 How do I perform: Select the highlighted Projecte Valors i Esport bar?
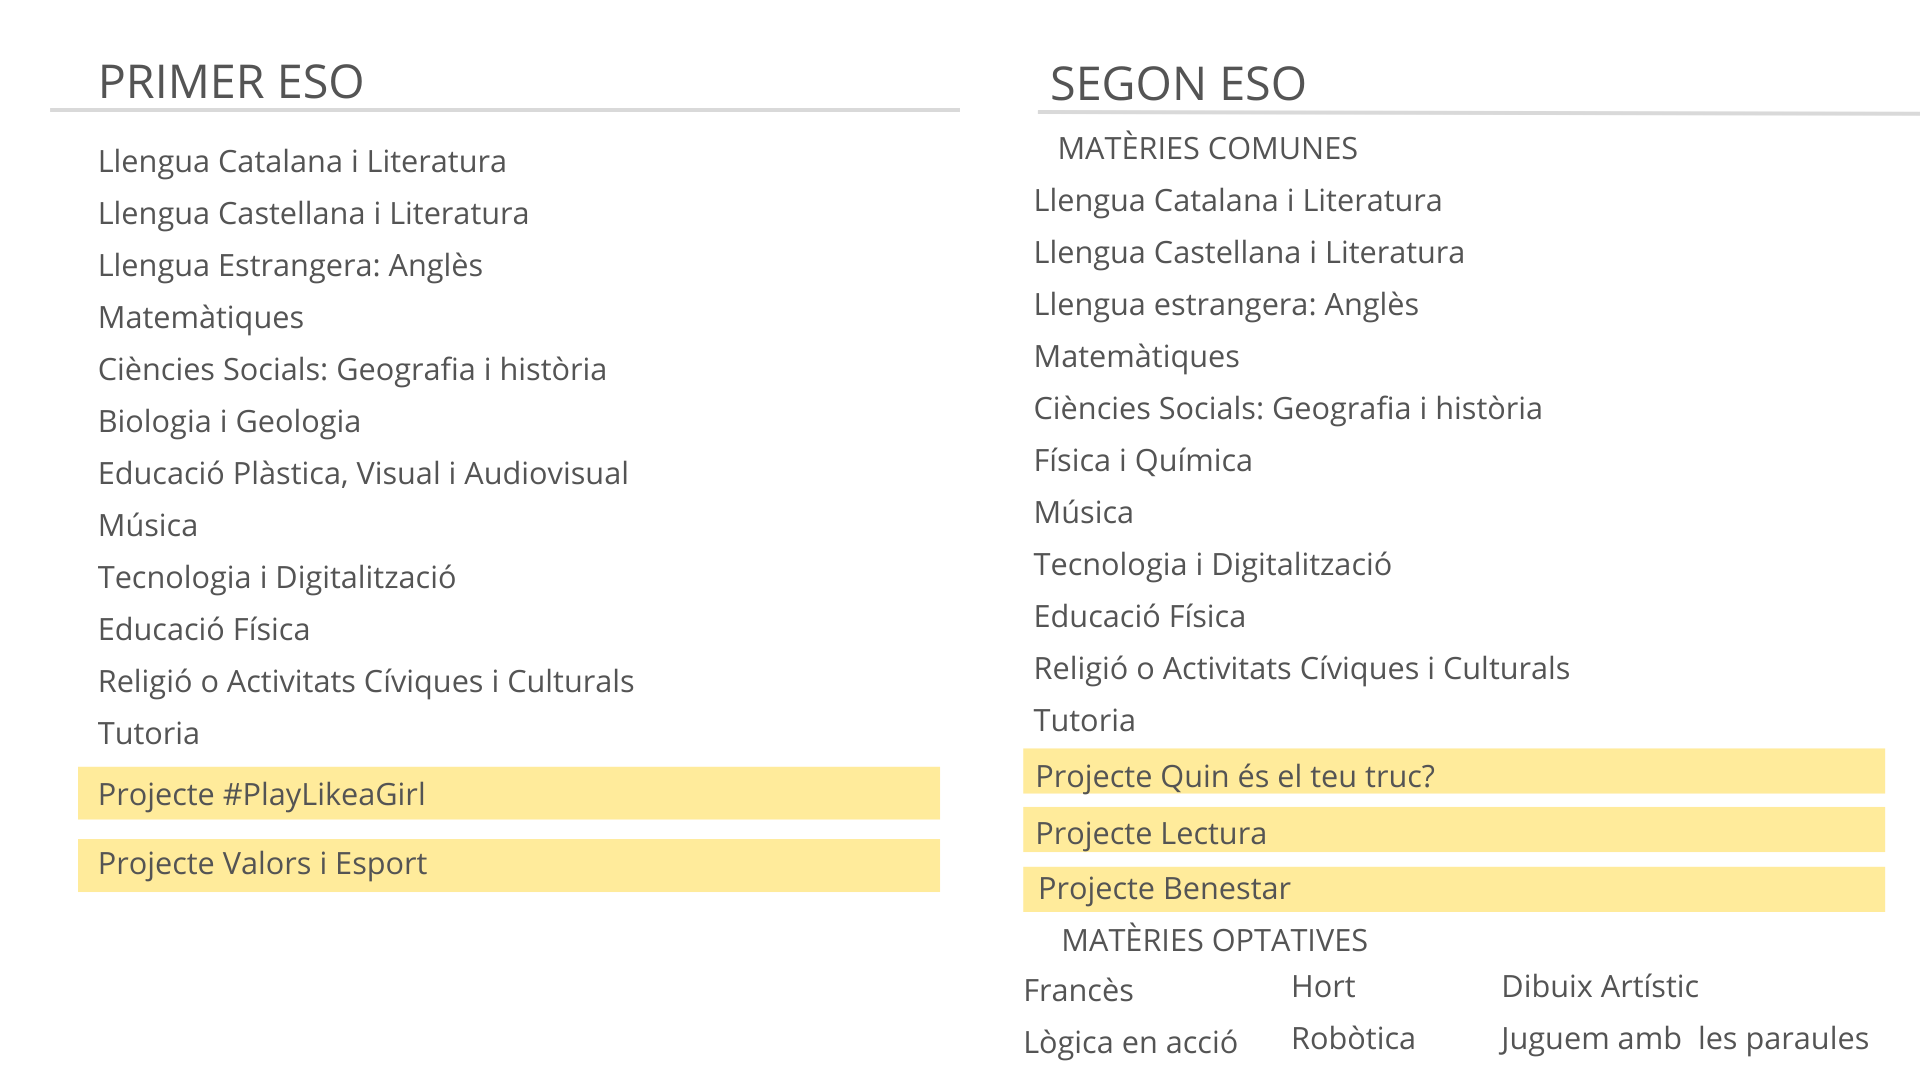508,864
